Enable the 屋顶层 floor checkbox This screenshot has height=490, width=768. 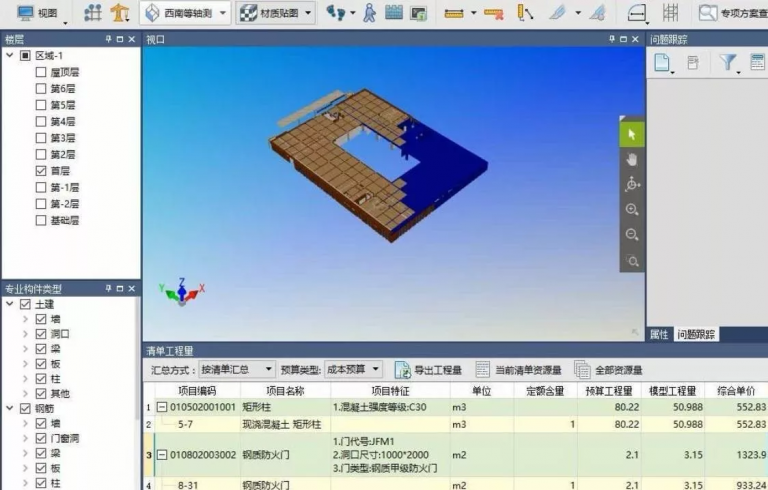pos(41,73)
